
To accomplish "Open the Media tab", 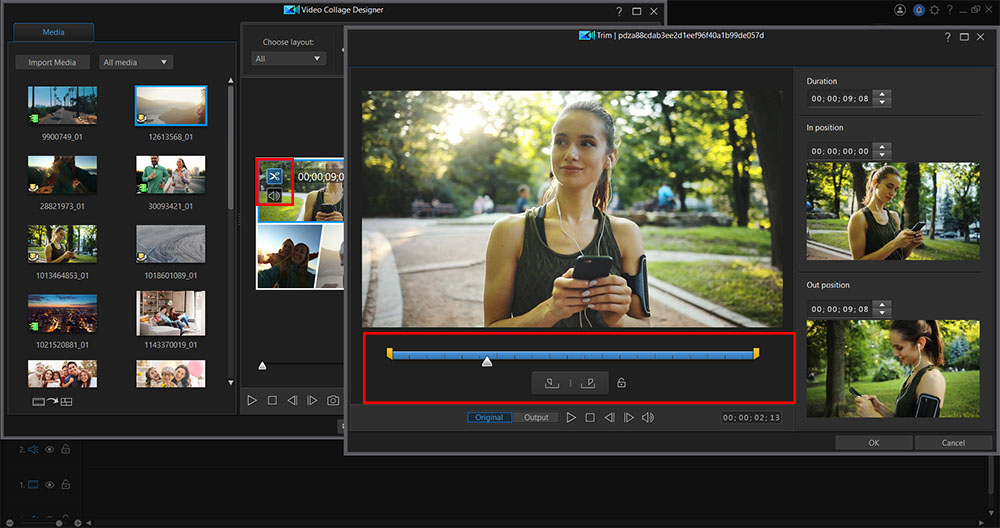I will pos(53,32).
